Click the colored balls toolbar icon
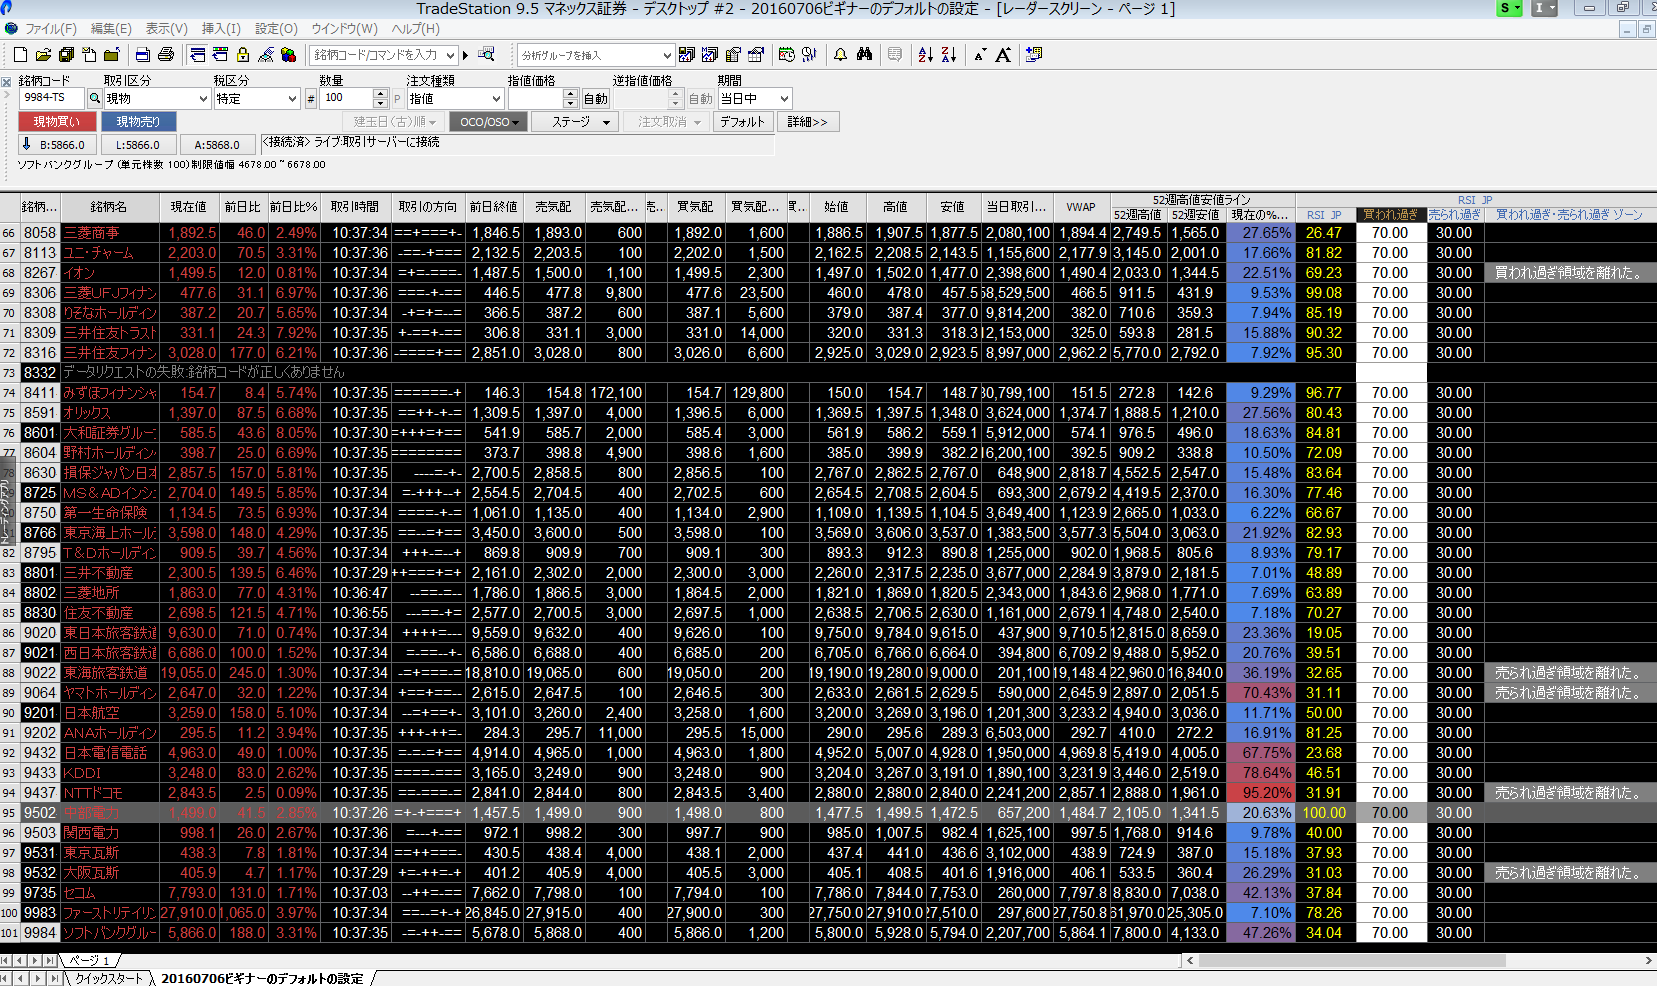Image resolution: width=1657 pixels, height=986 pixels. pyautogui.click(x=288, y=54)
